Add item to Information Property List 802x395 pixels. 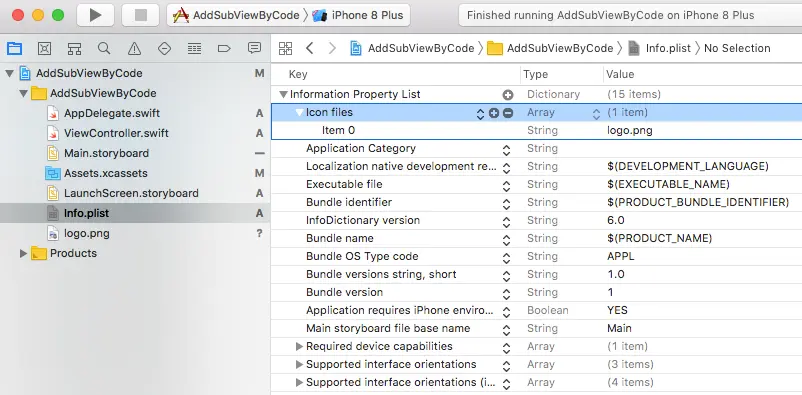[x=507, y=95]
